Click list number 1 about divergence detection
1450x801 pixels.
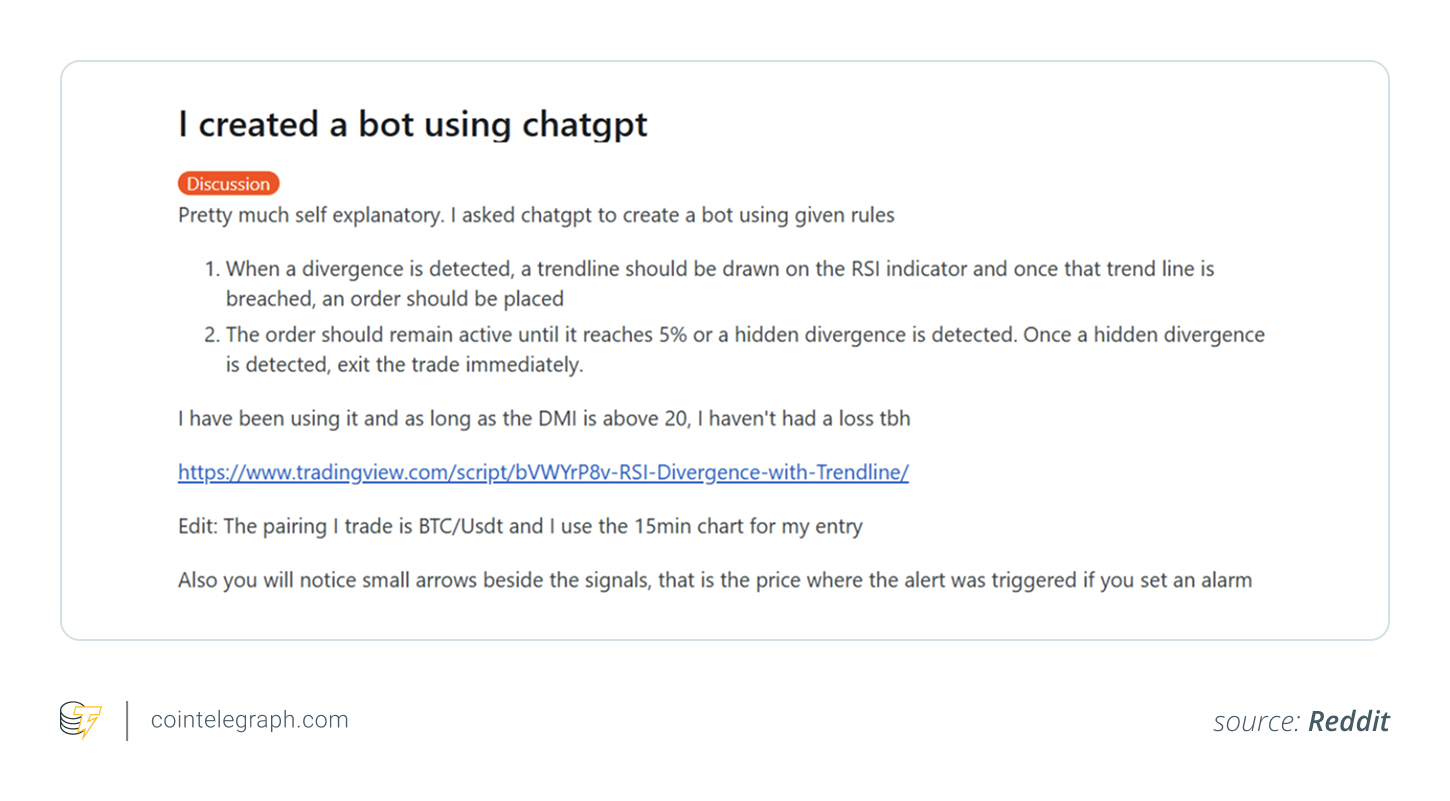(211, 269)
